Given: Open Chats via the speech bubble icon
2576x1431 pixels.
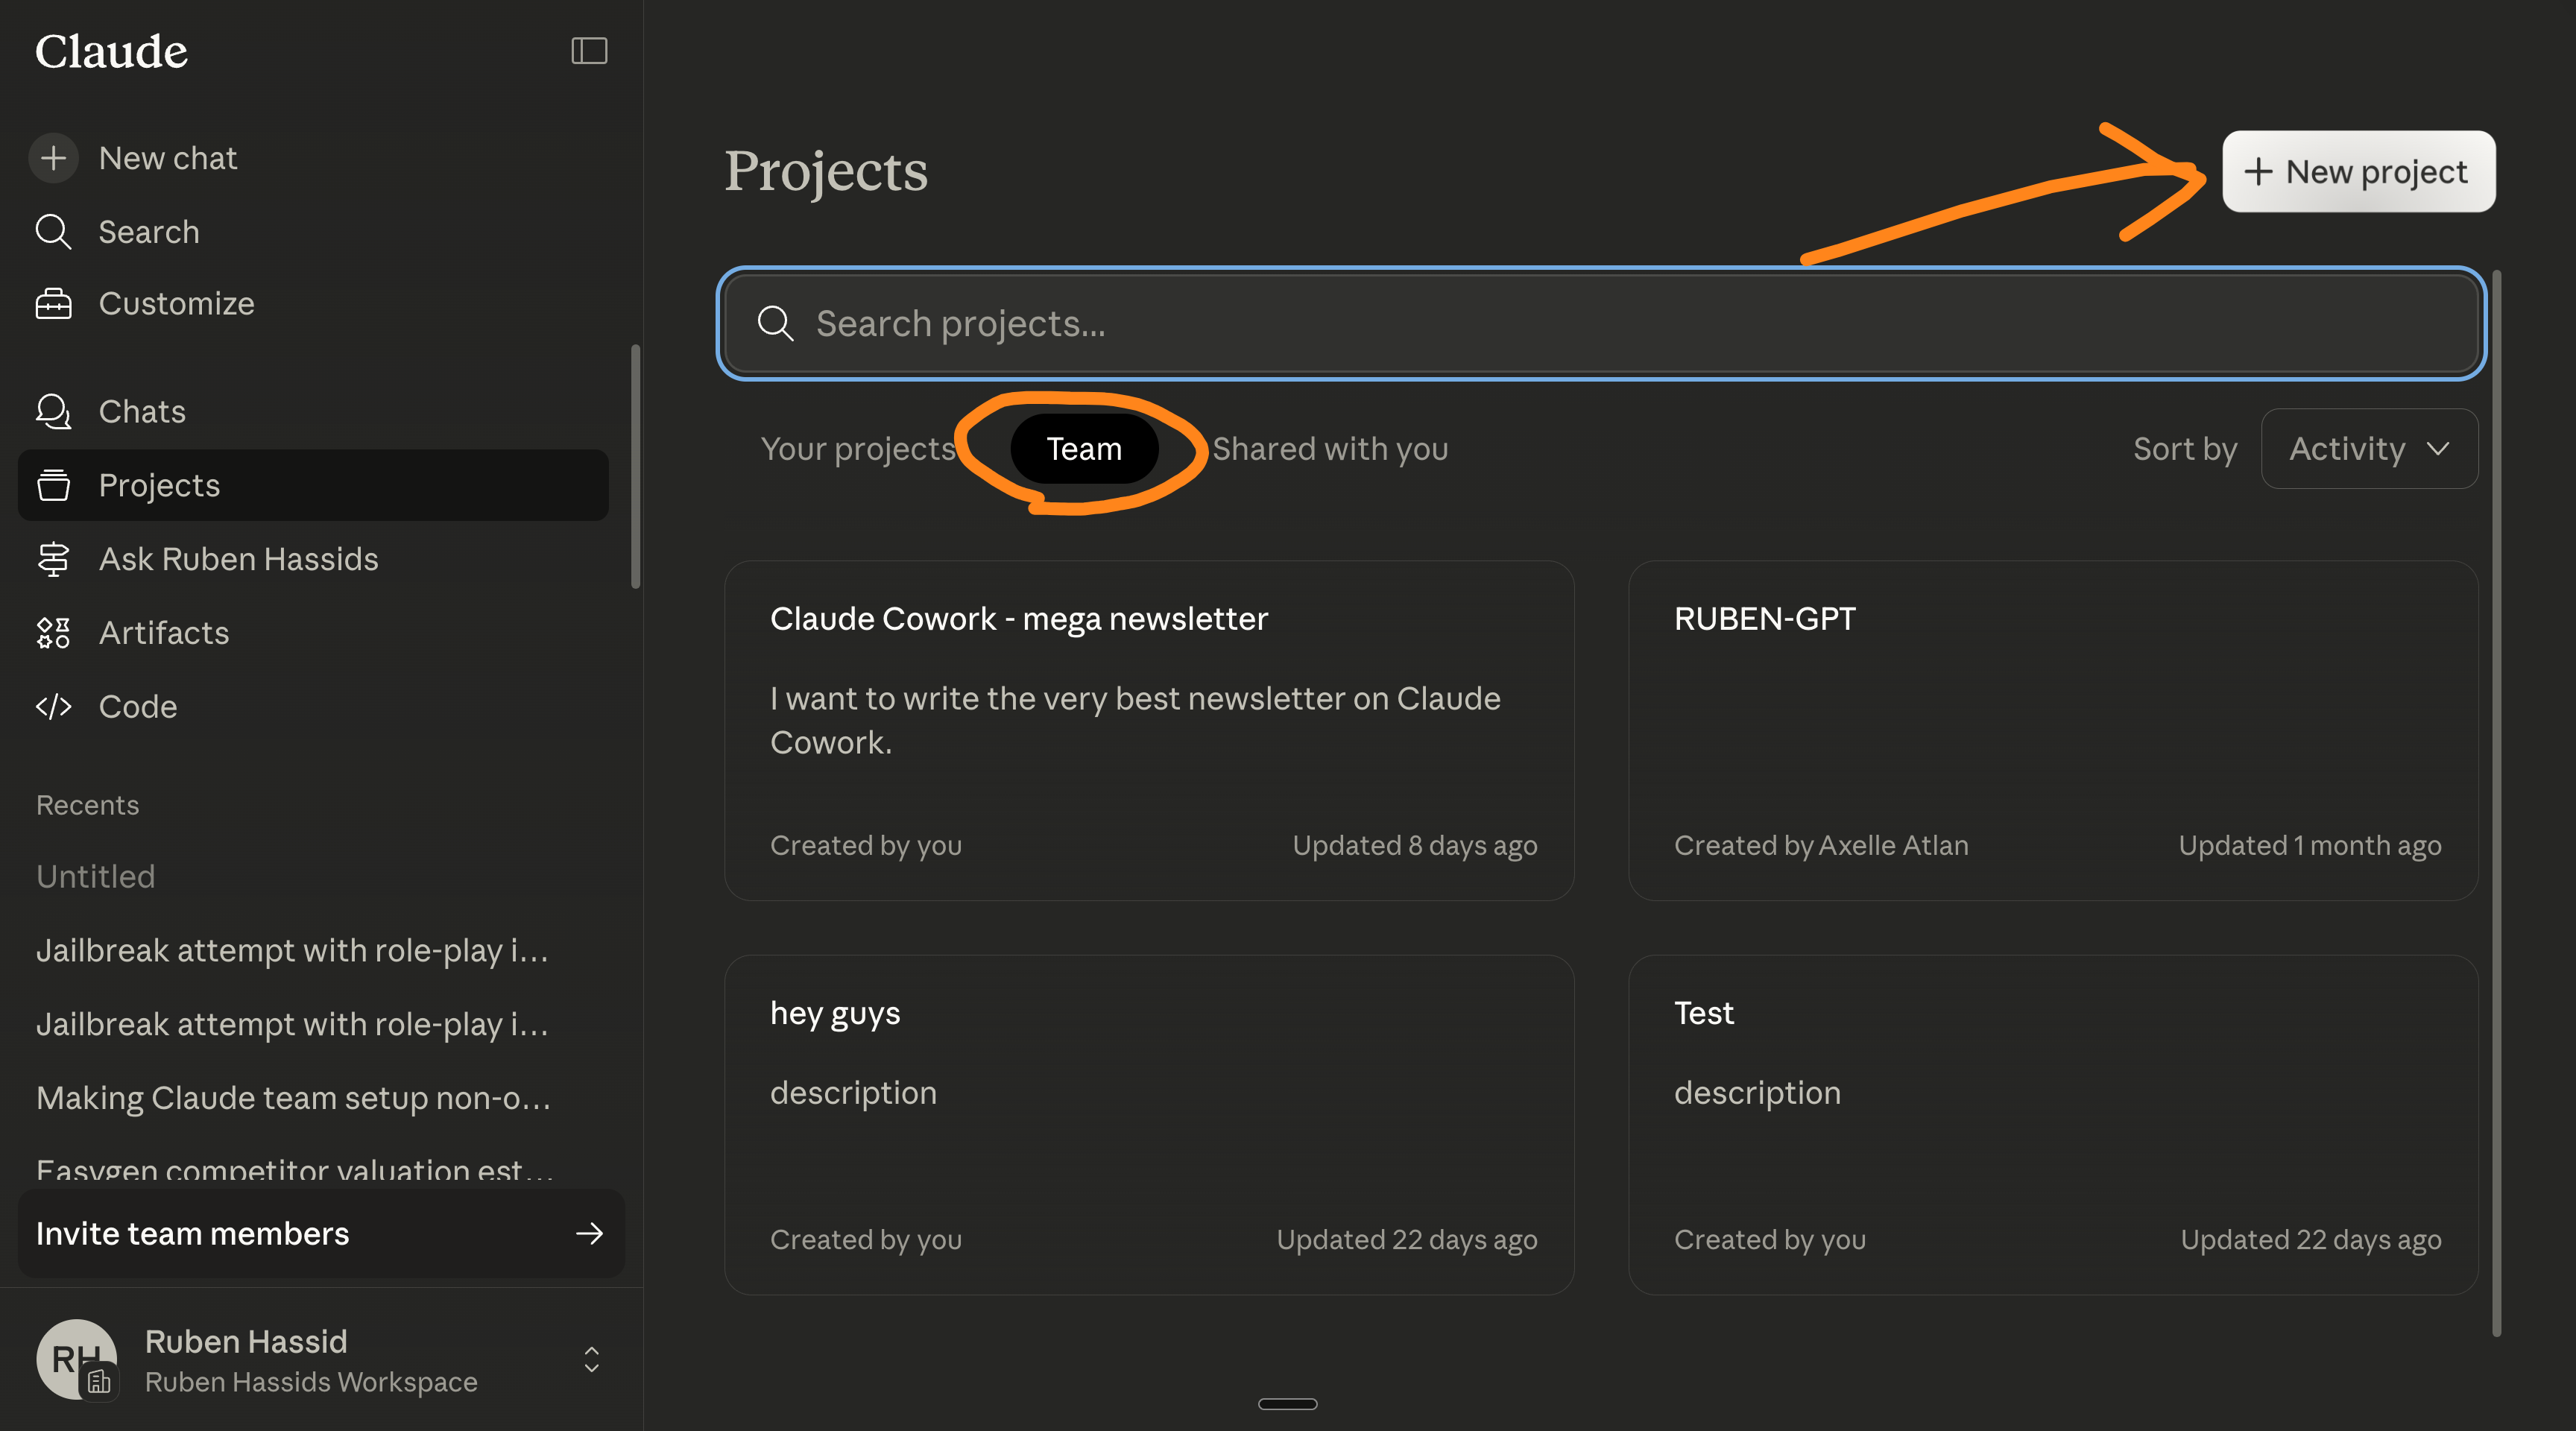Looking at the screenshot, I should tap(53, 412).
